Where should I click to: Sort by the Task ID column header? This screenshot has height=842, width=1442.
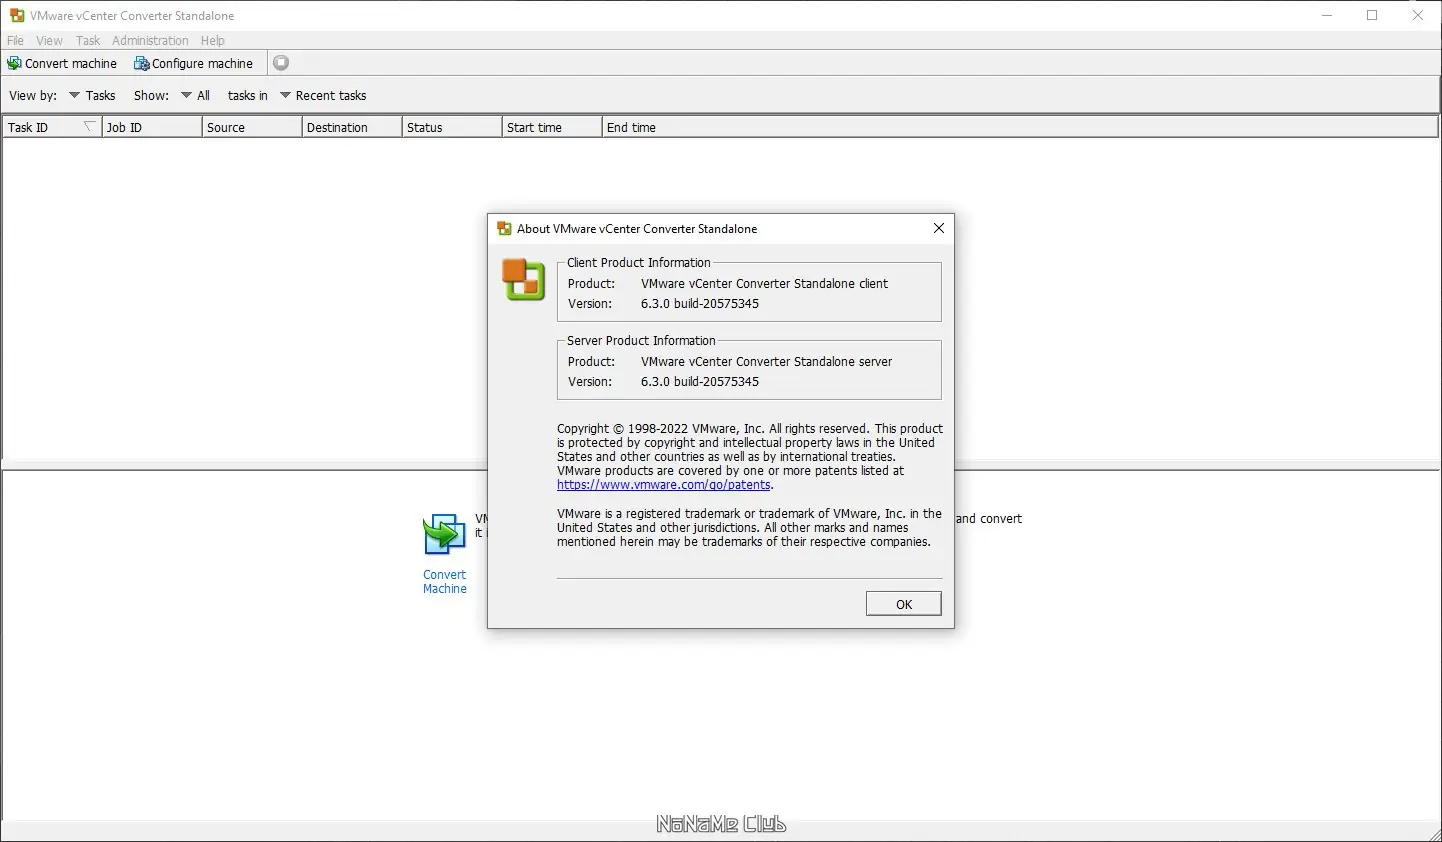click(52, 127)
